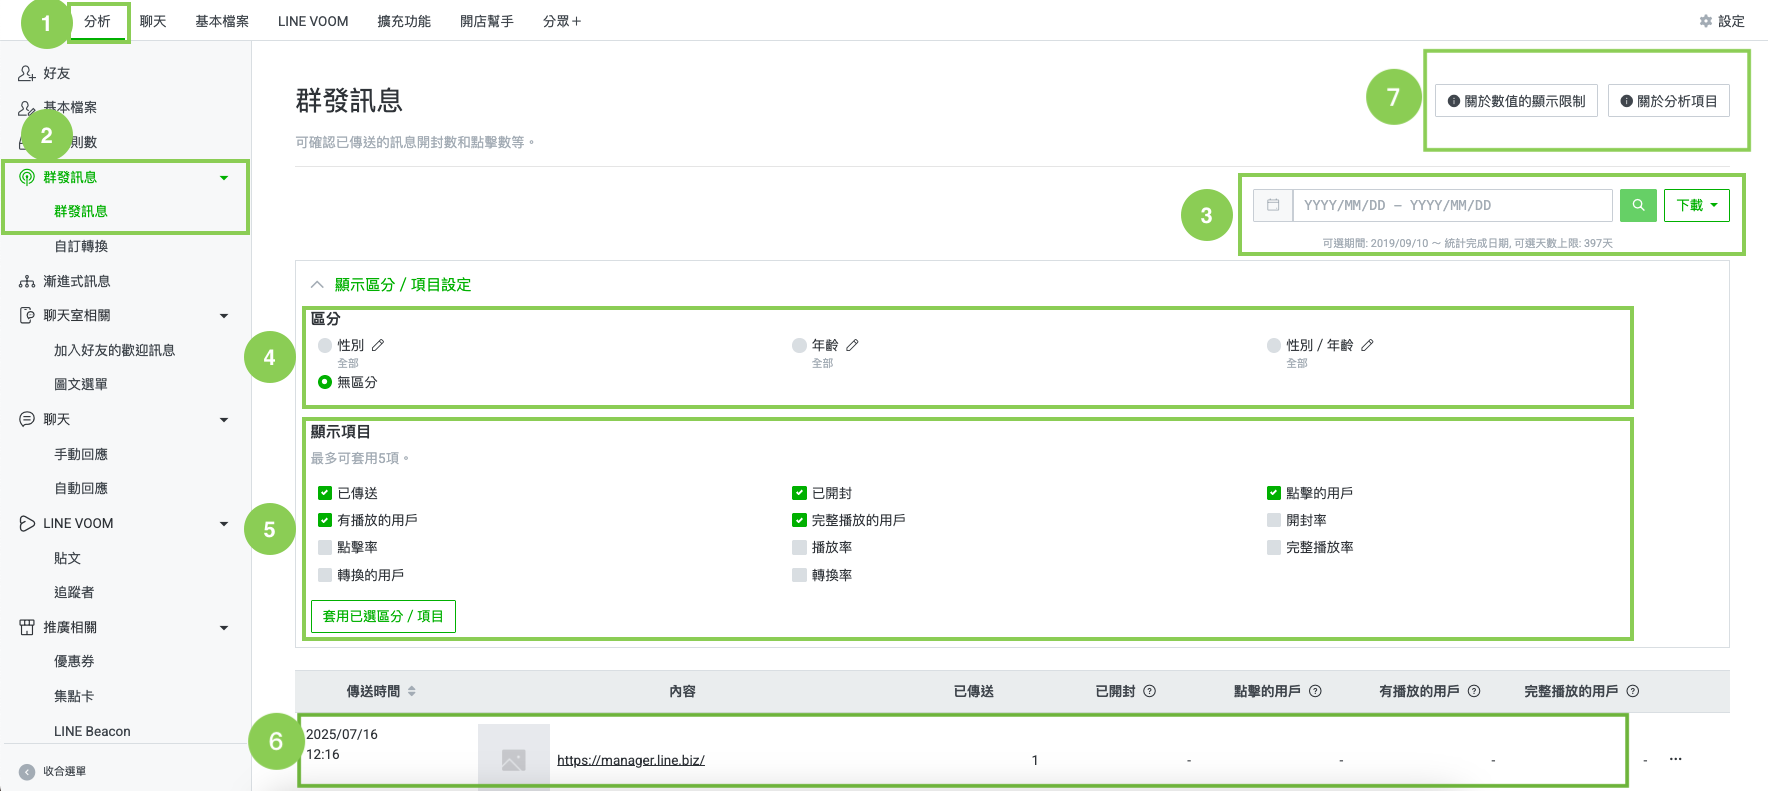Click the help icon next to 已開封 column
The width and height of the screenshot is (1768, 791).
[1149, 691]
